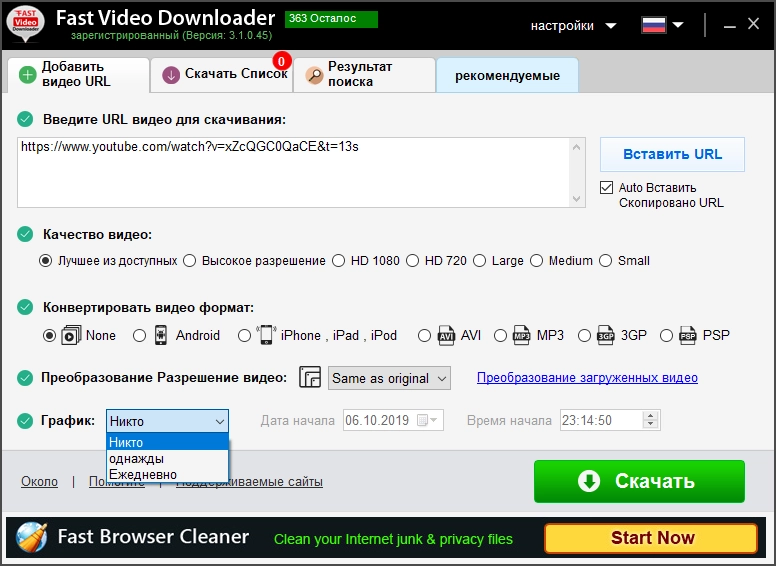Click the red 0 counter badge
The image size is (776, 566).
click(x=282, y=61)
